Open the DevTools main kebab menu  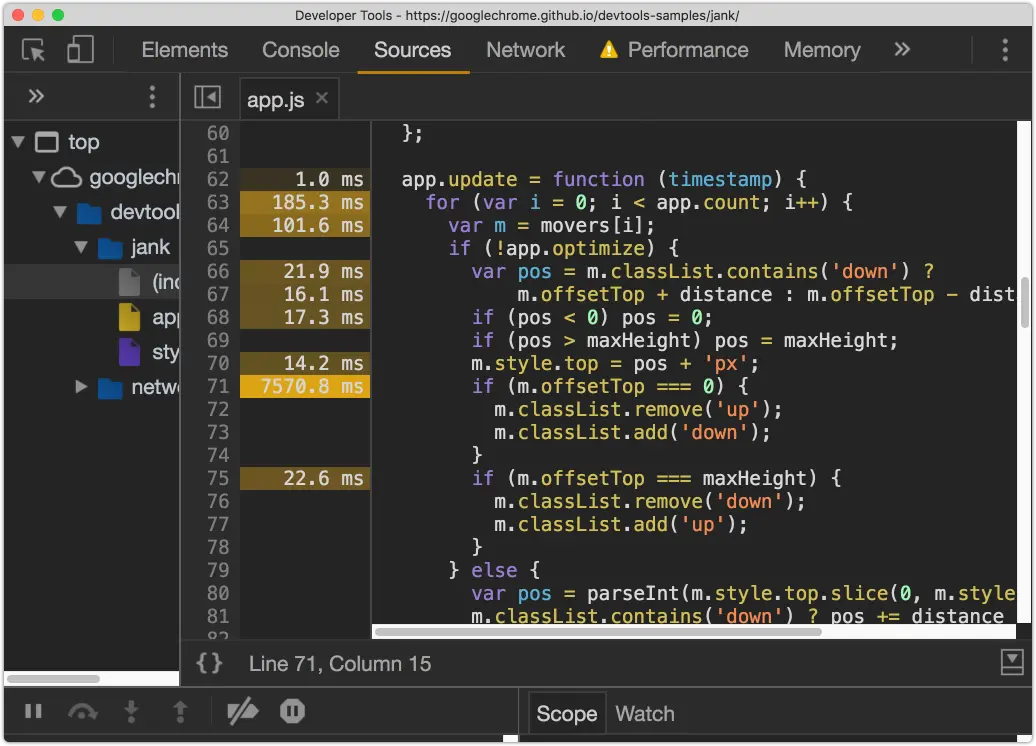1004,50
